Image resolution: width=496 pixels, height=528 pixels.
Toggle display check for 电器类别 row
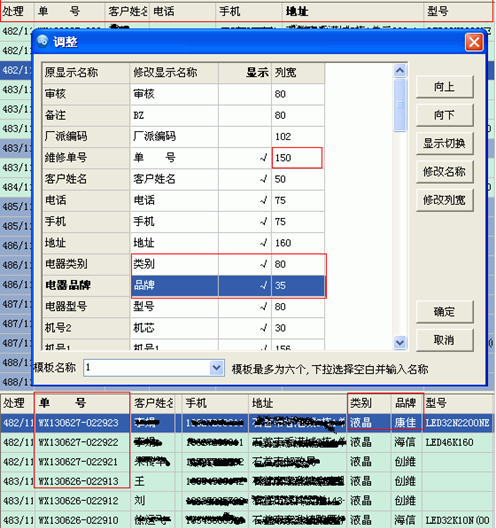[x=245, y=264]
